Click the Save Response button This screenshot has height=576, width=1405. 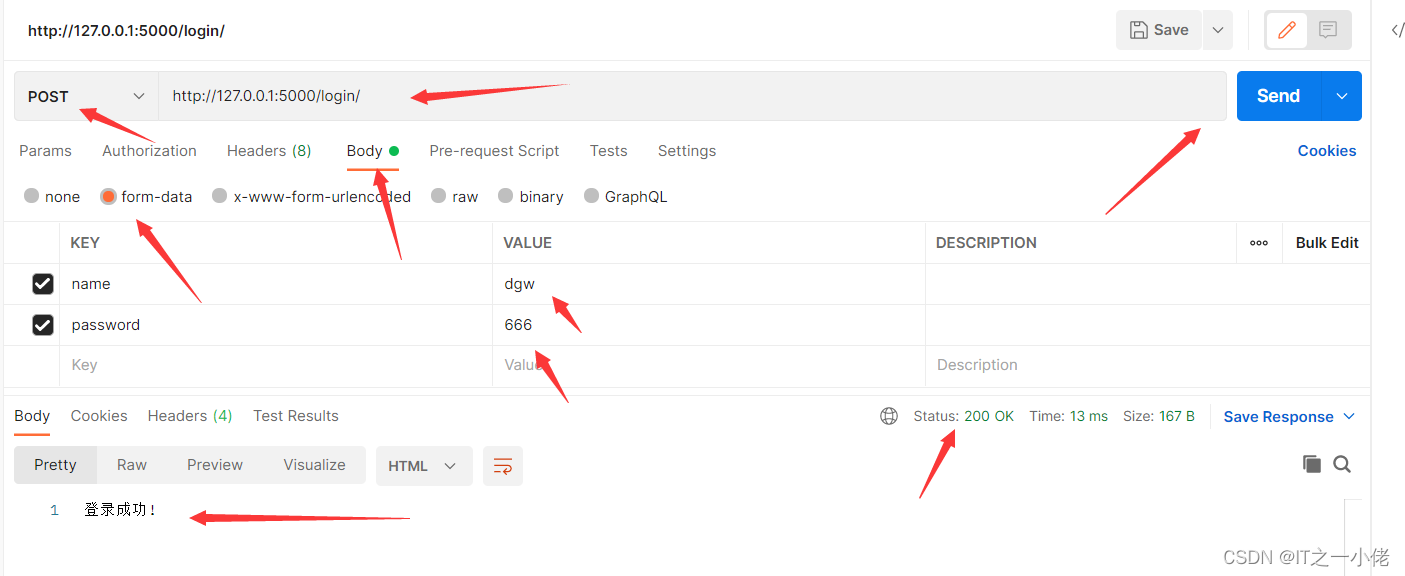1279,417
